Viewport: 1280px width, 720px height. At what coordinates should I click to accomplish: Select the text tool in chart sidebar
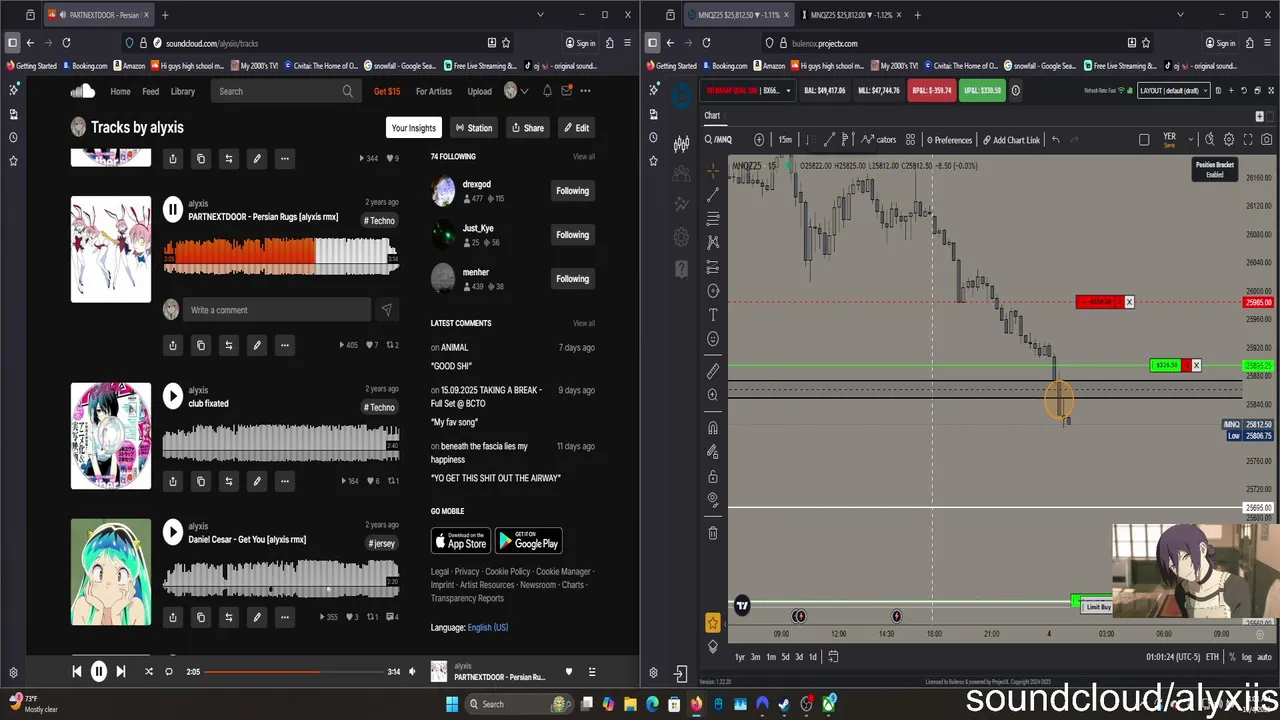tap(713, 315)
